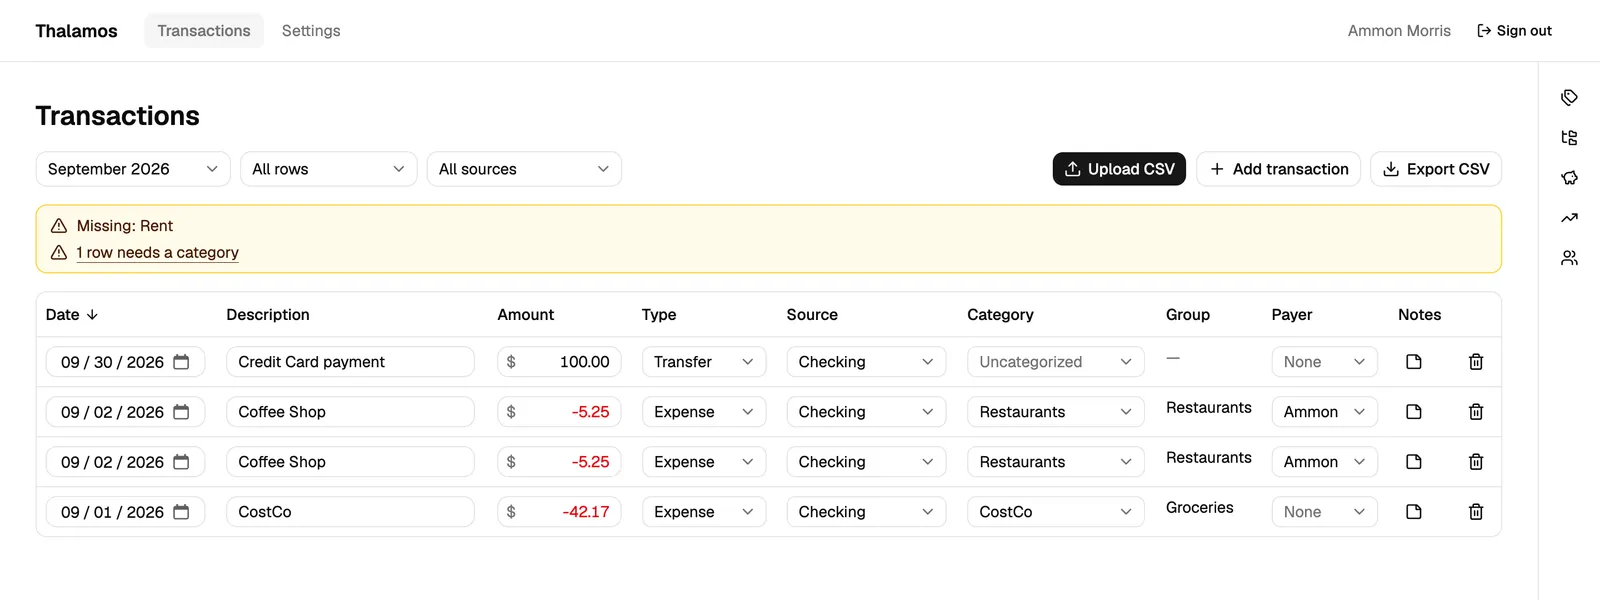Edit the -42.17 amount field
Image resolution: width=1600 pixels, height=600 pixels.
click(x=559, y=512)
